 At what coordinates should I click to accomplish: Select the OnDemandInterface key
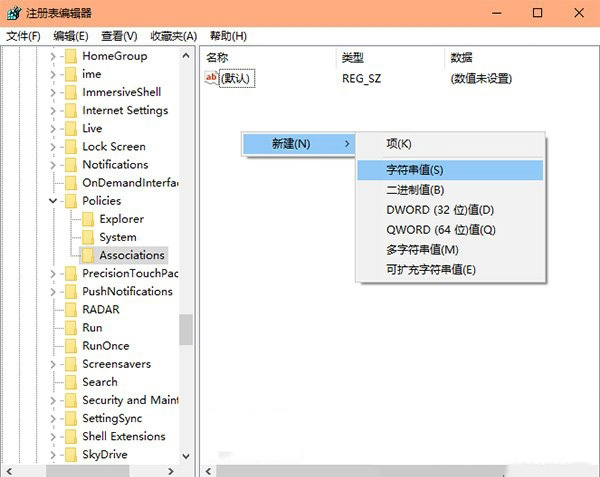(130, 183)
